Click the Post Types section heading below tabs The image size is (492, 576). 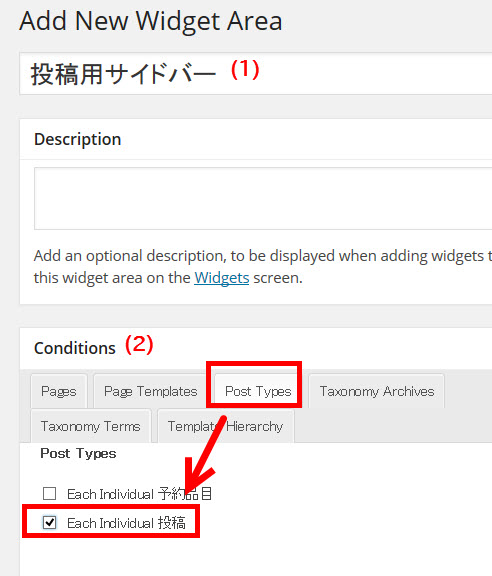78,453
